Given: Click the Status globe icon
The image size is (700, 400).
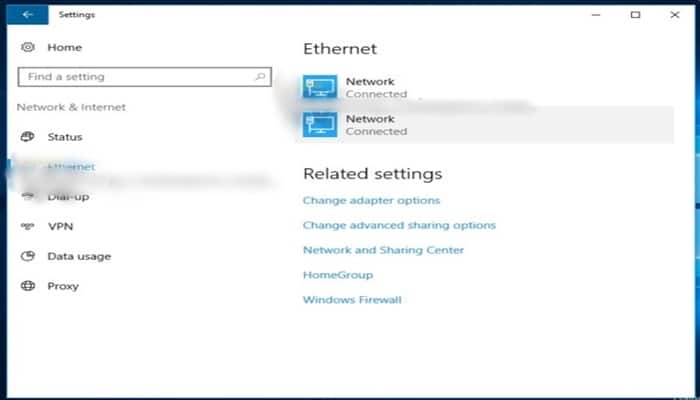Looking at the screenshot, I should (x=28, y=137).
